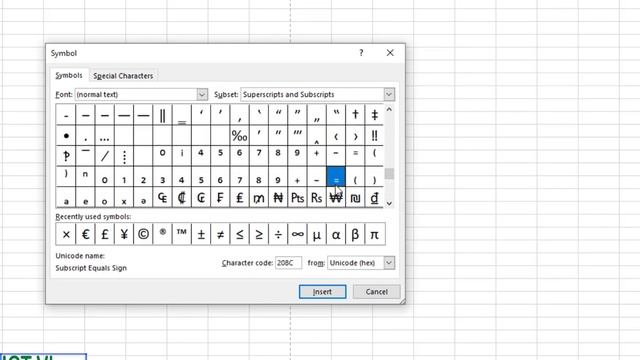Screen dimensions: 640x360
Task: Pick the double exclamation mark ‼
Action: [x=374, y=136]
